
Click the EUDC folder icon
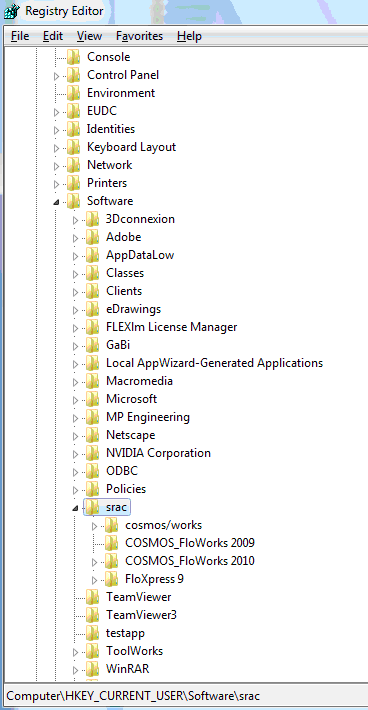click(73, 111)
